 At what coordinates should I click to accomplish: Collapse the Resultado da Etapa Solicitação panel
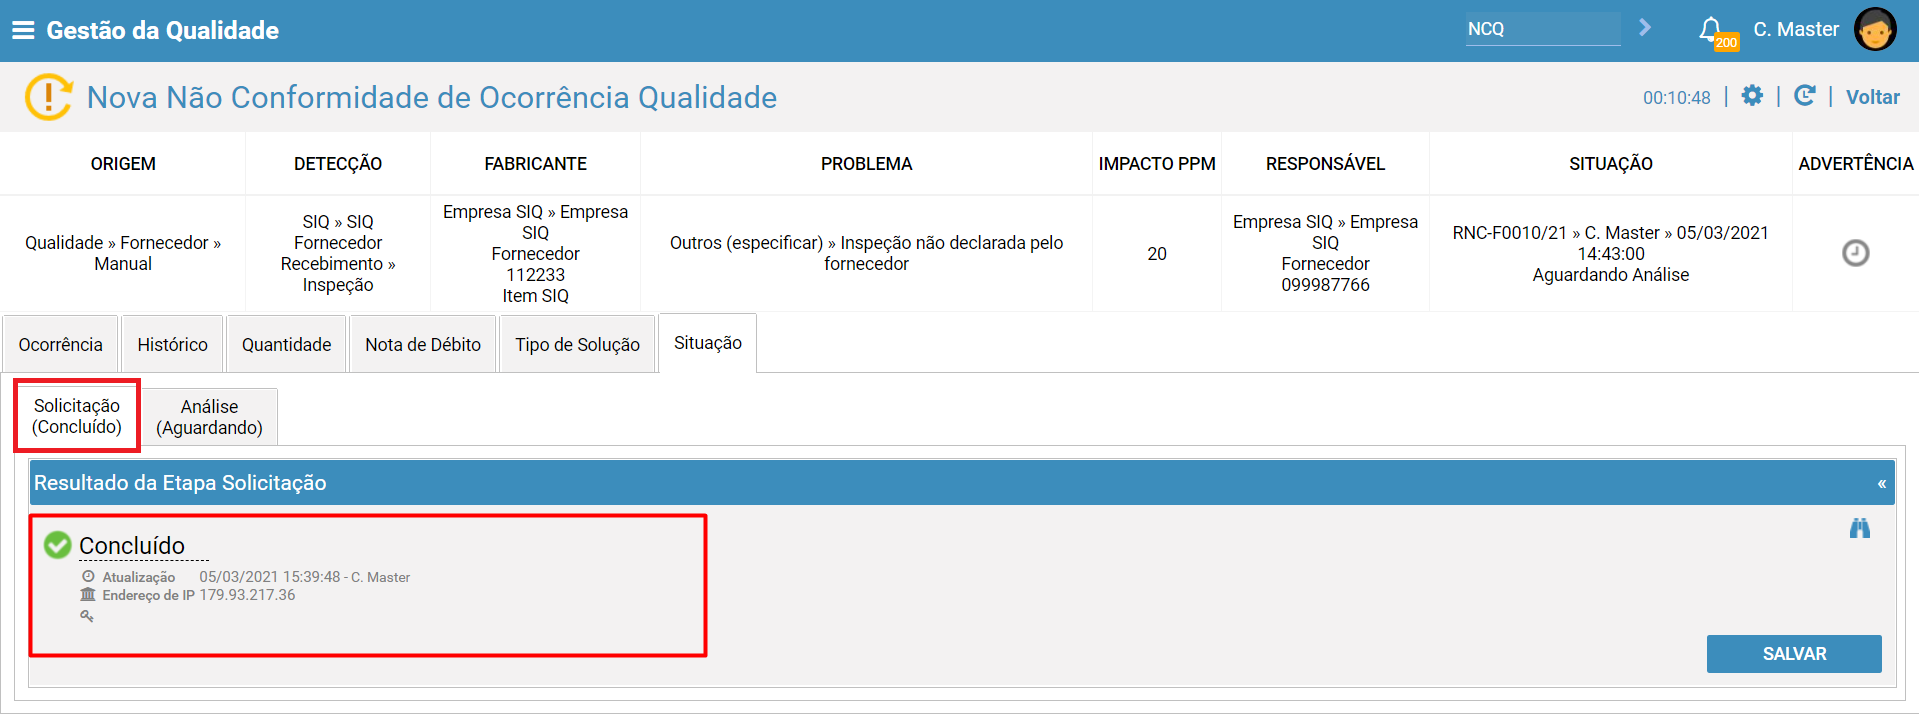click(x=1881, y=484)
